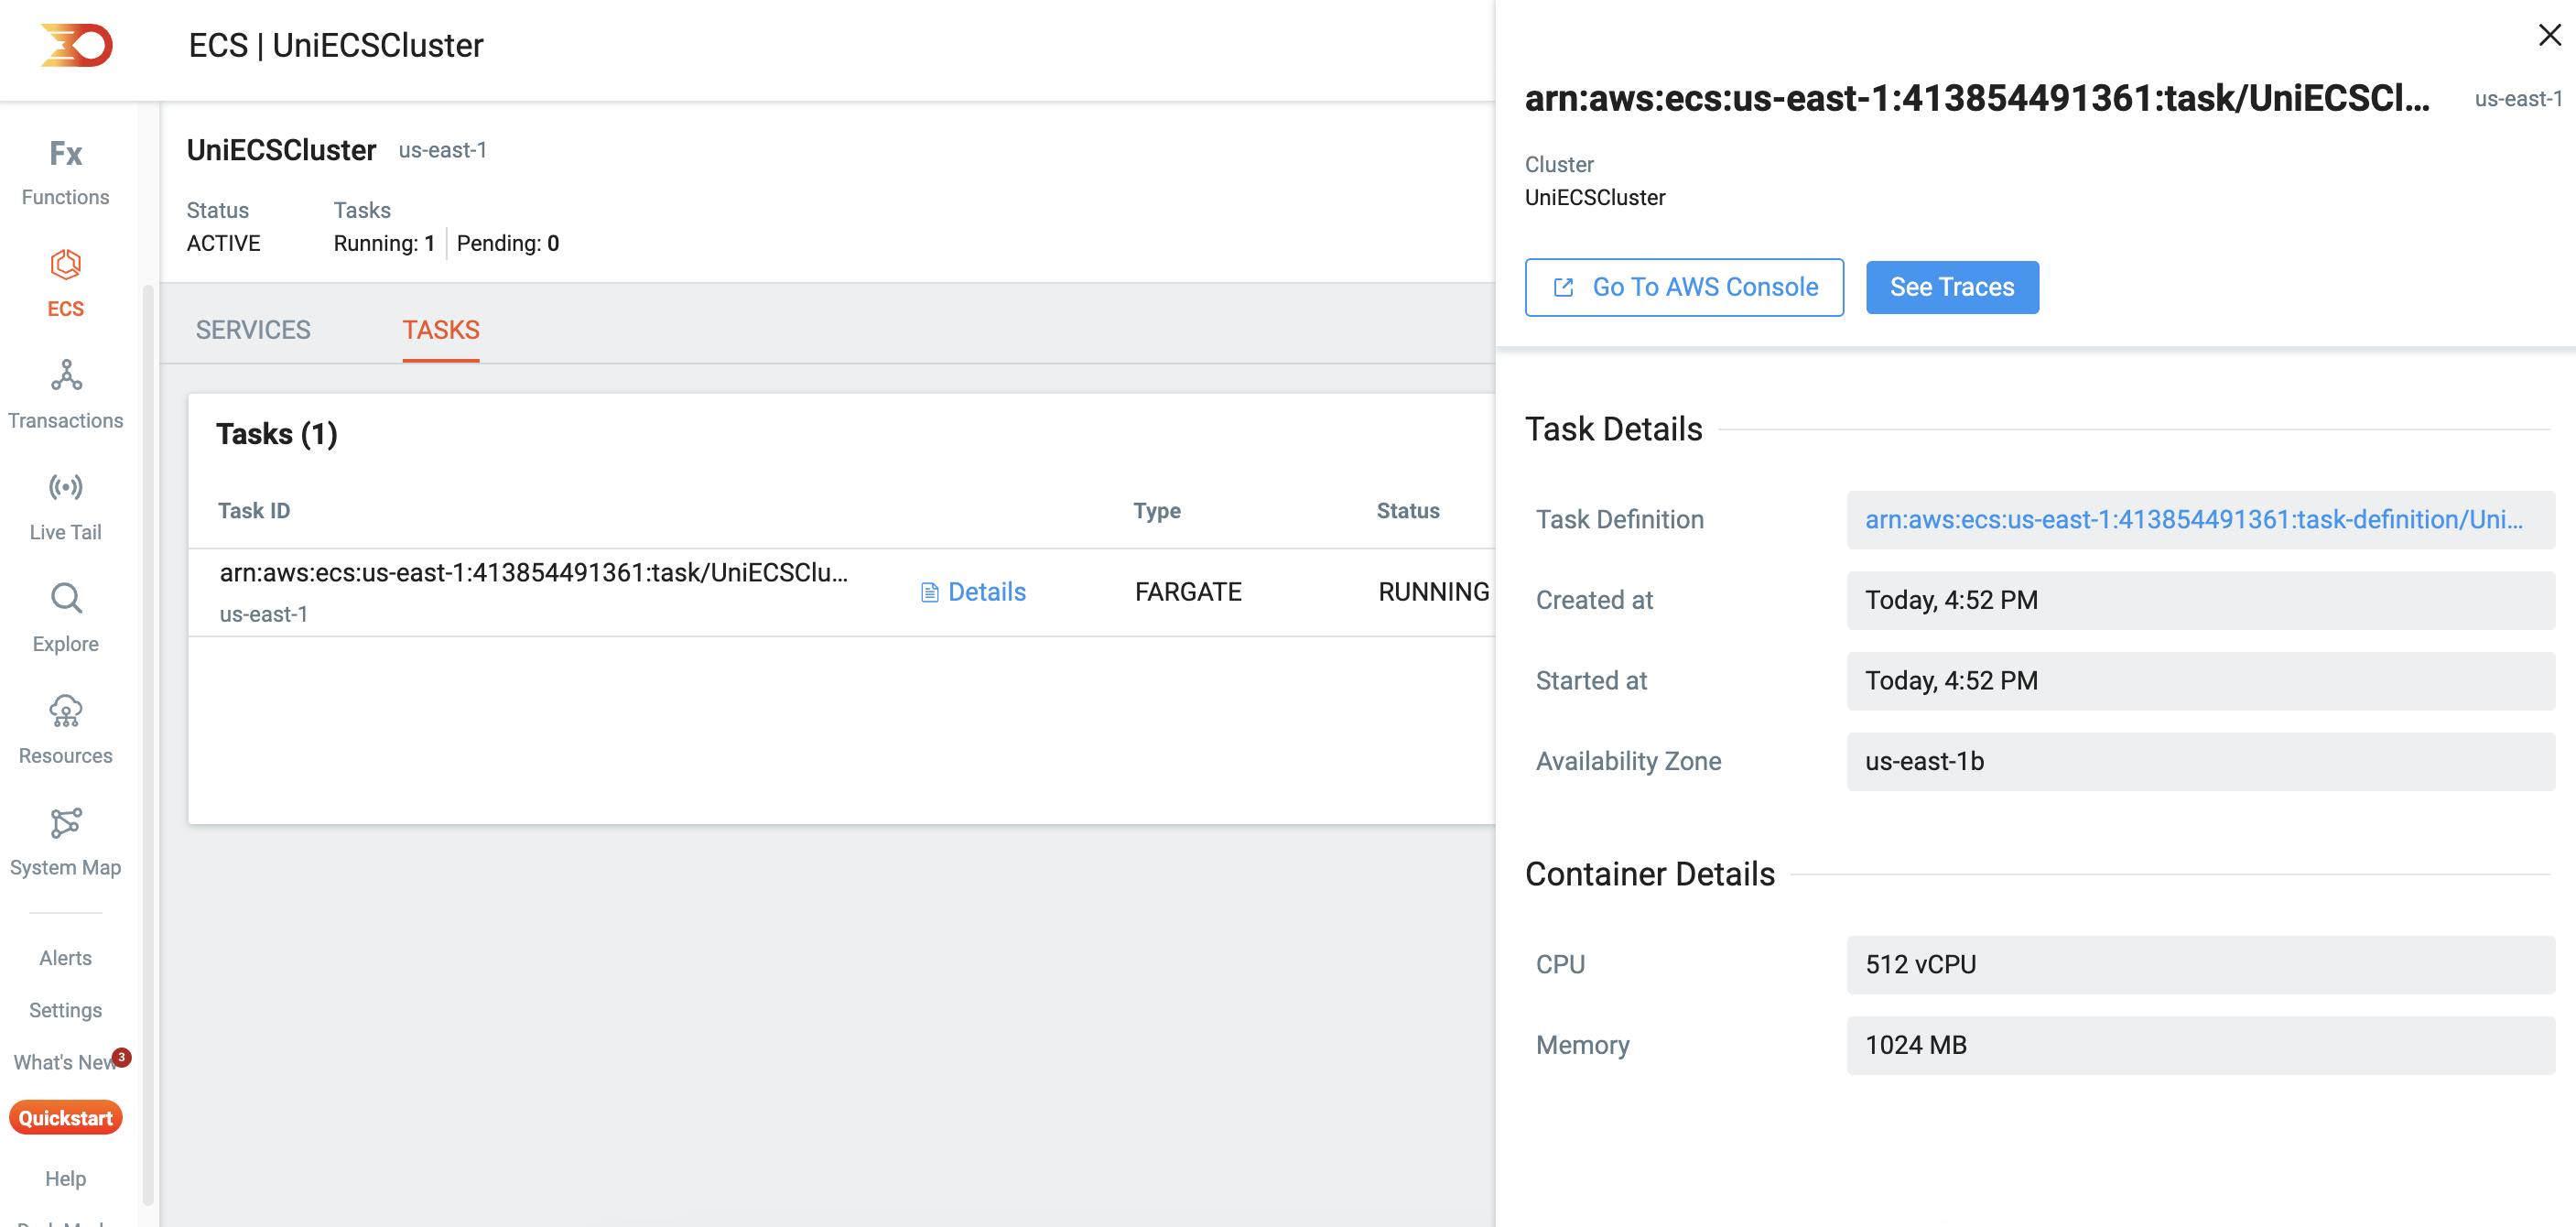Click the Task ID column header
The image size is (2576, 1227).
254,511
